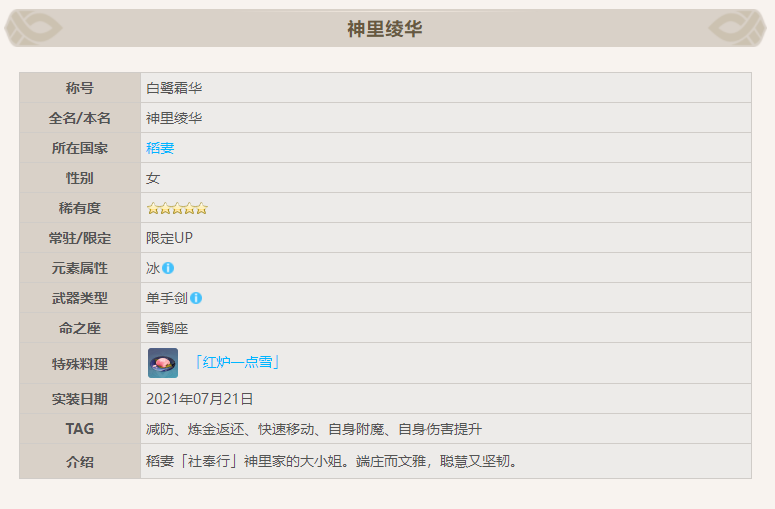Select the 雪鹤座 constellation value
Viewport: 775px width, 509px height.
pyautogui.click(x=167, y=328)
